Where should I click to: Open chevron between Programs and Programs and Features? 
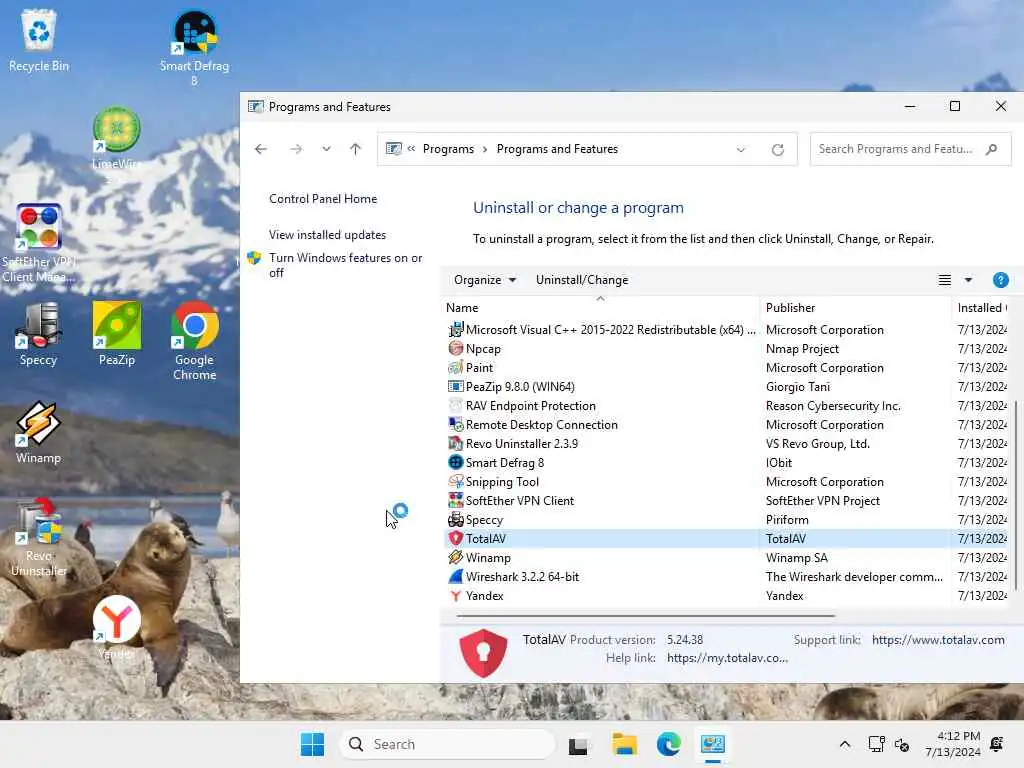click(x=485, y=150)
